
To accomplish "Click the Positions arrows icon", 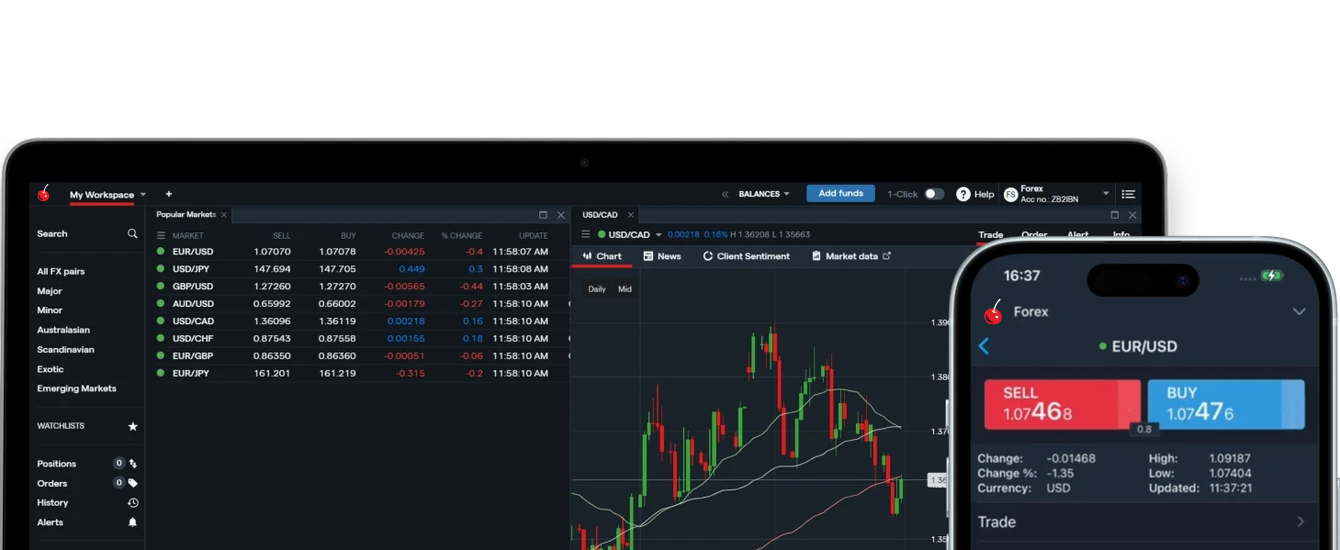I will 133,464.
